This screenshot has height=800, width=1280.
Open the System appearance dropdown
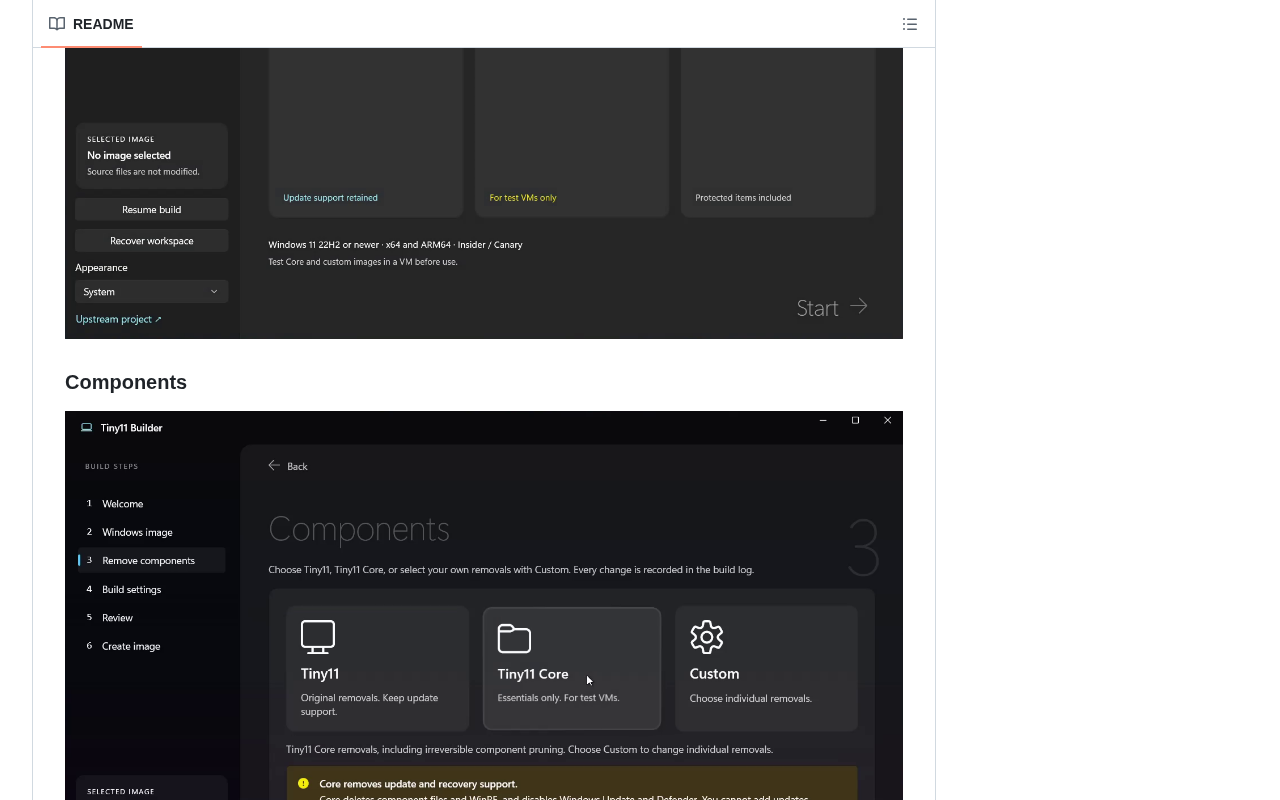coord(152,292)
